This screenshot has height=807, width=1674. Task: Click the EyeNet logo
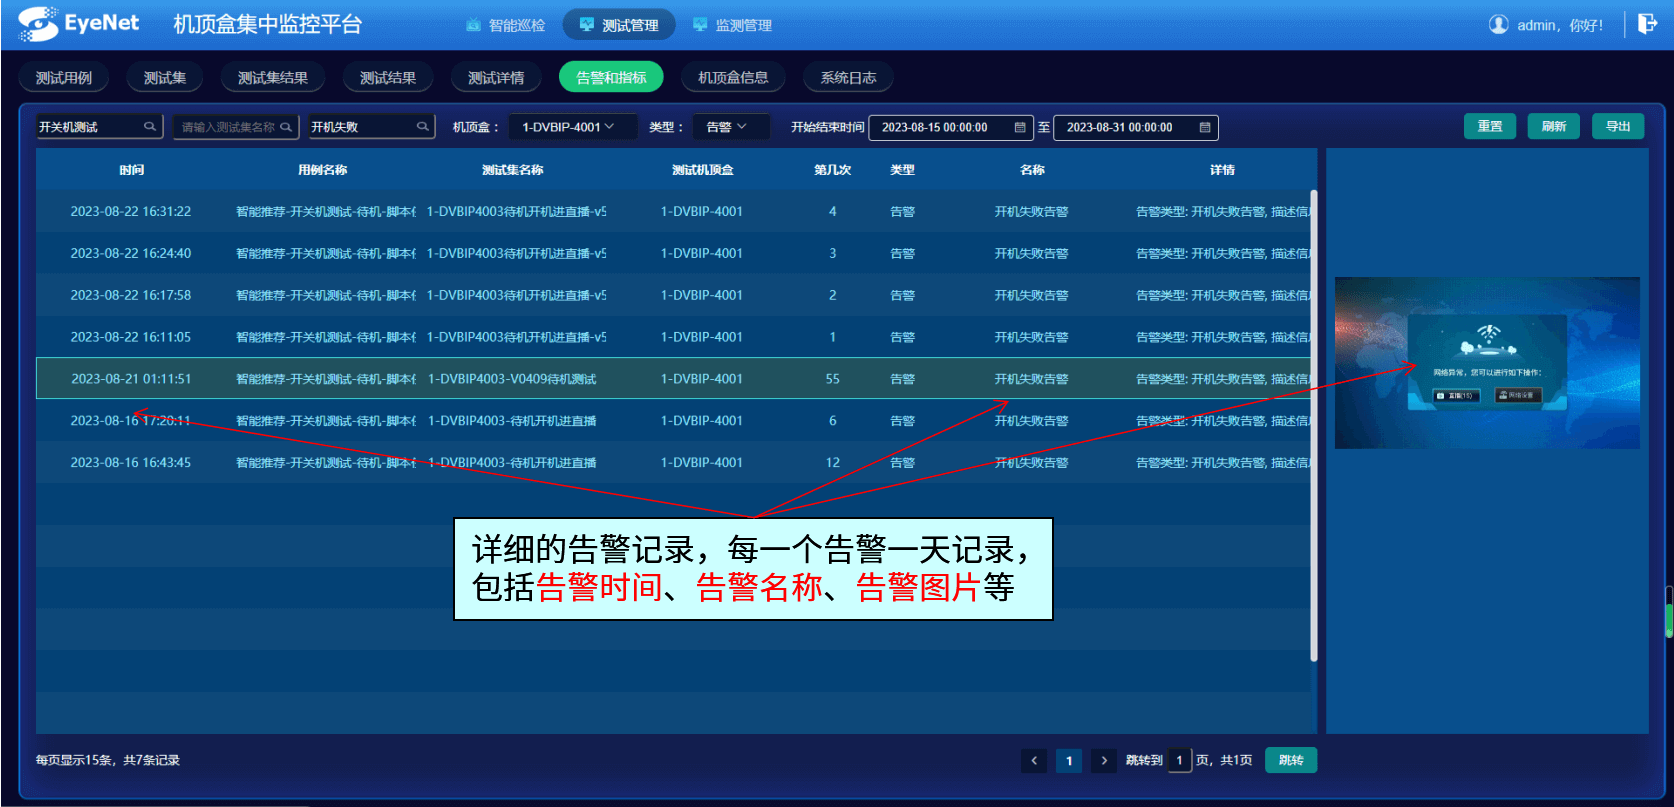click(78, 24)
